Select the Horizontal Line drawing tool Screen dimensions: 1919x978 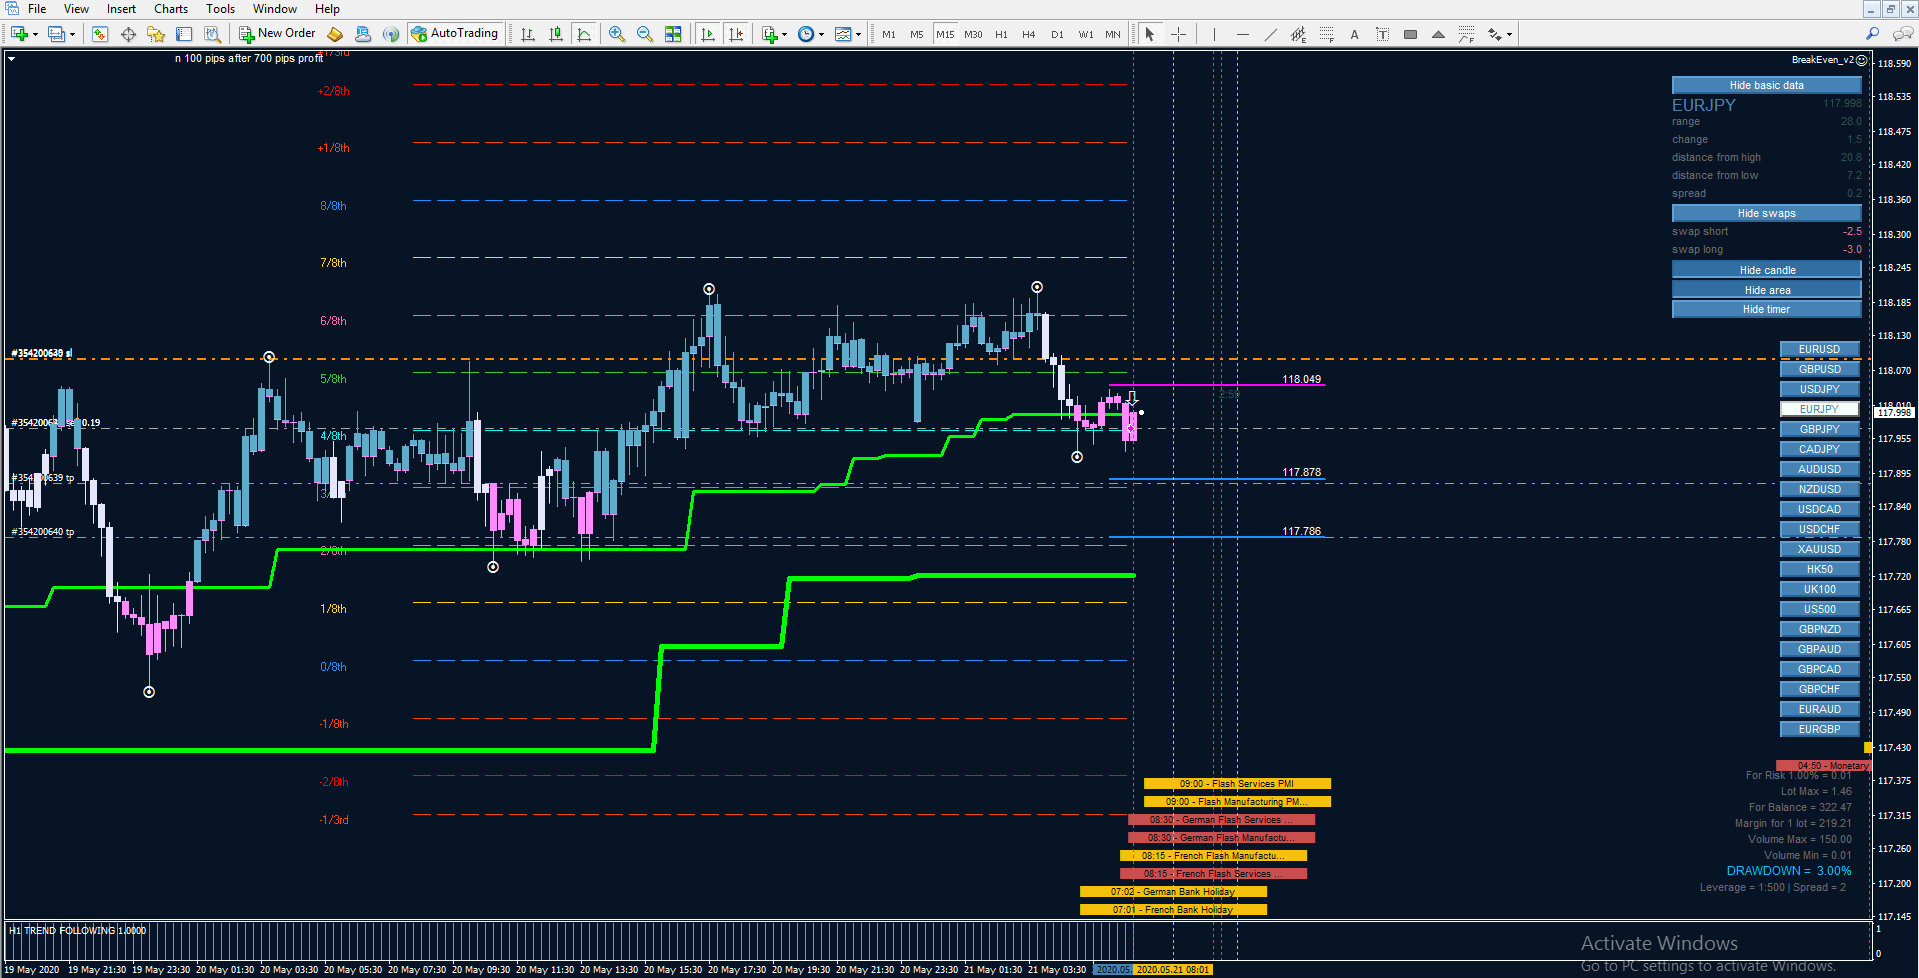(1242, 34)
